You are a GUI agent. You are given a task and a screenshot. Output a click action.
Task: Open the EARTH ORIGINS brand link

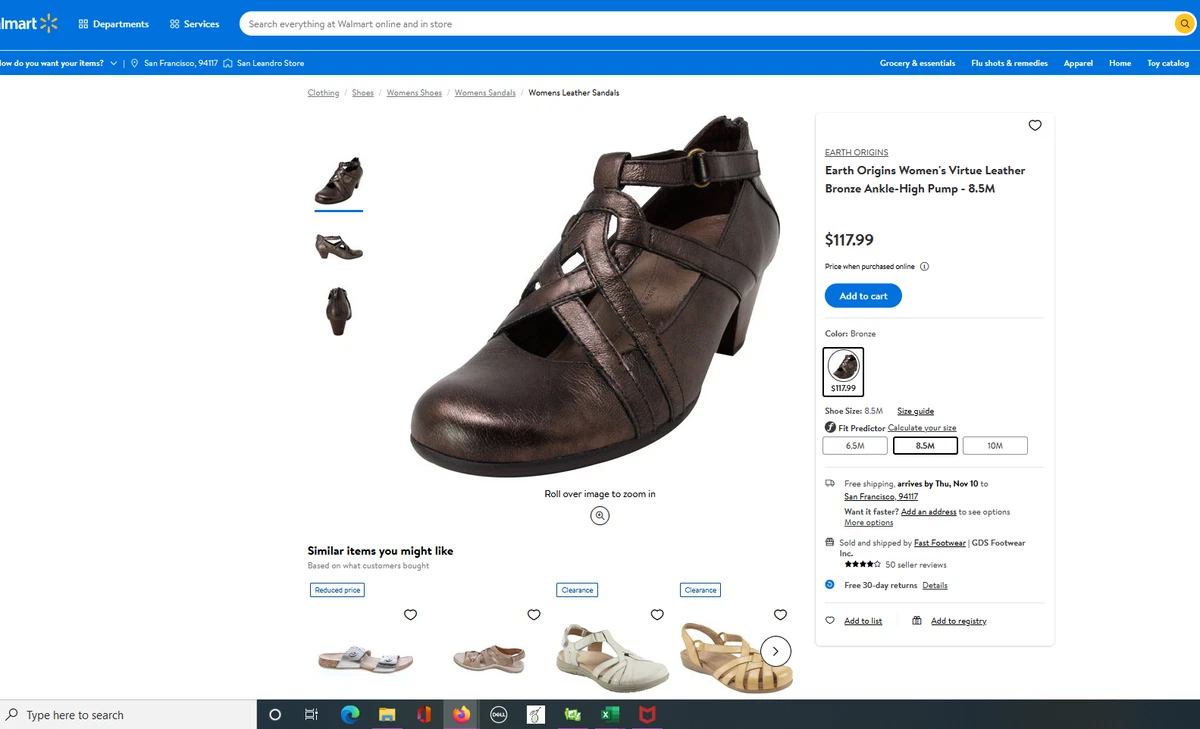[x=856, y=152]
